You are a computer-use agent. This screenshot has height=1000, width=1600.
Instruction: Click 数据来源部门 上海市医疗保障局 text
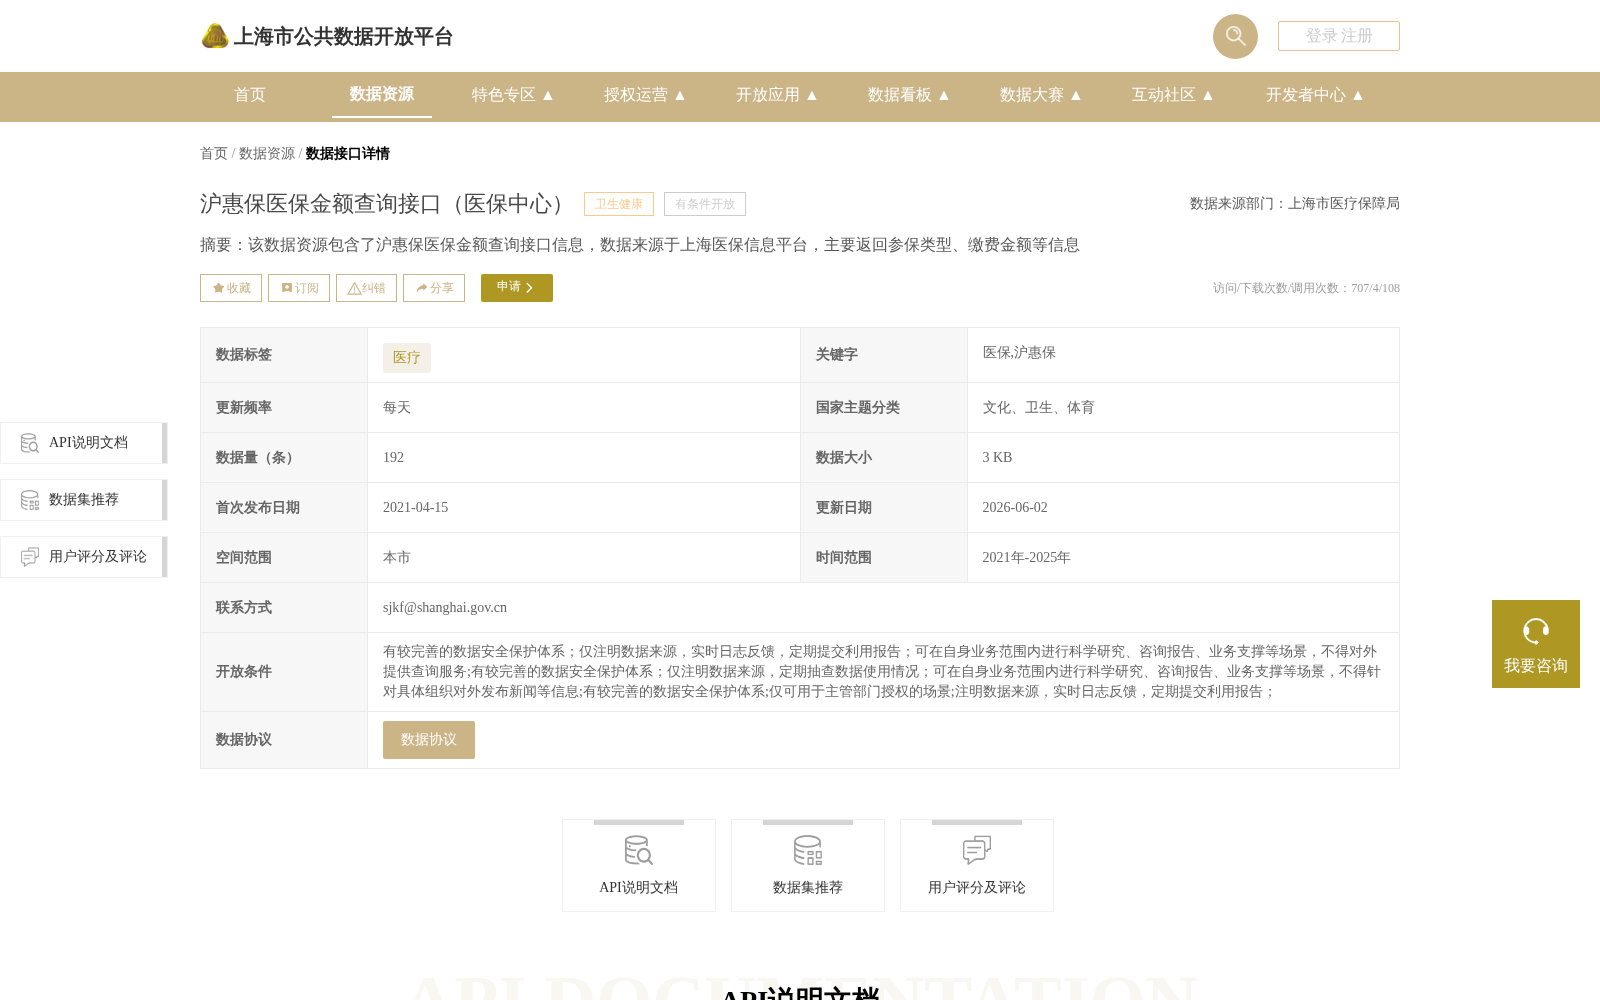(1295, 204)
